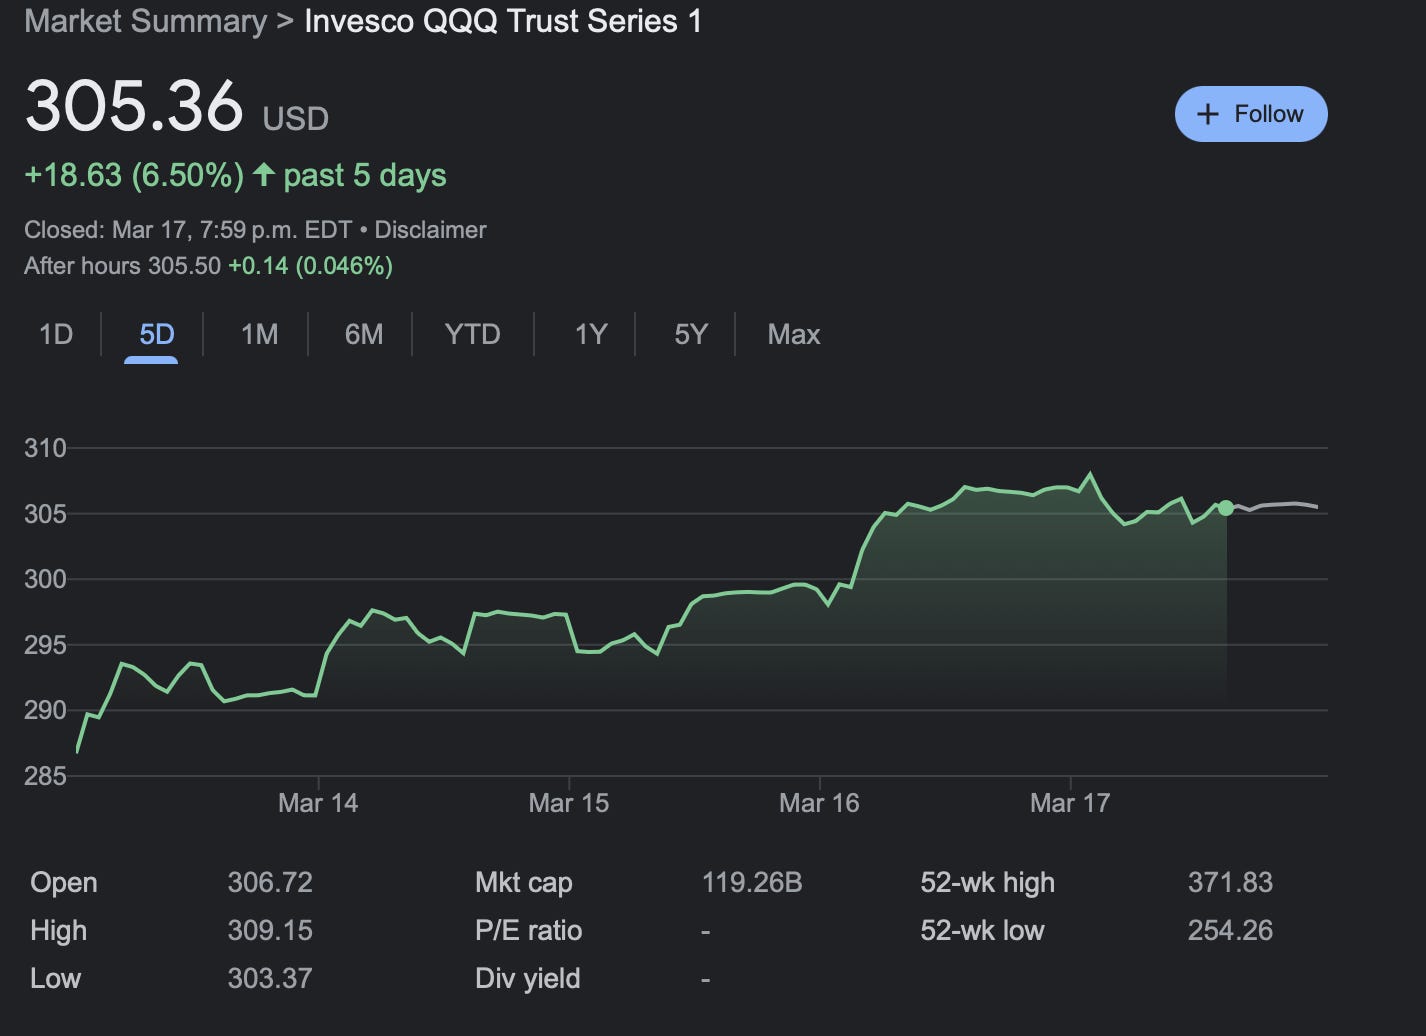Viewport: 1426px width, 1036px height.
Task: Click the 295 y-axis label
Action: click(x=45, y=645)
